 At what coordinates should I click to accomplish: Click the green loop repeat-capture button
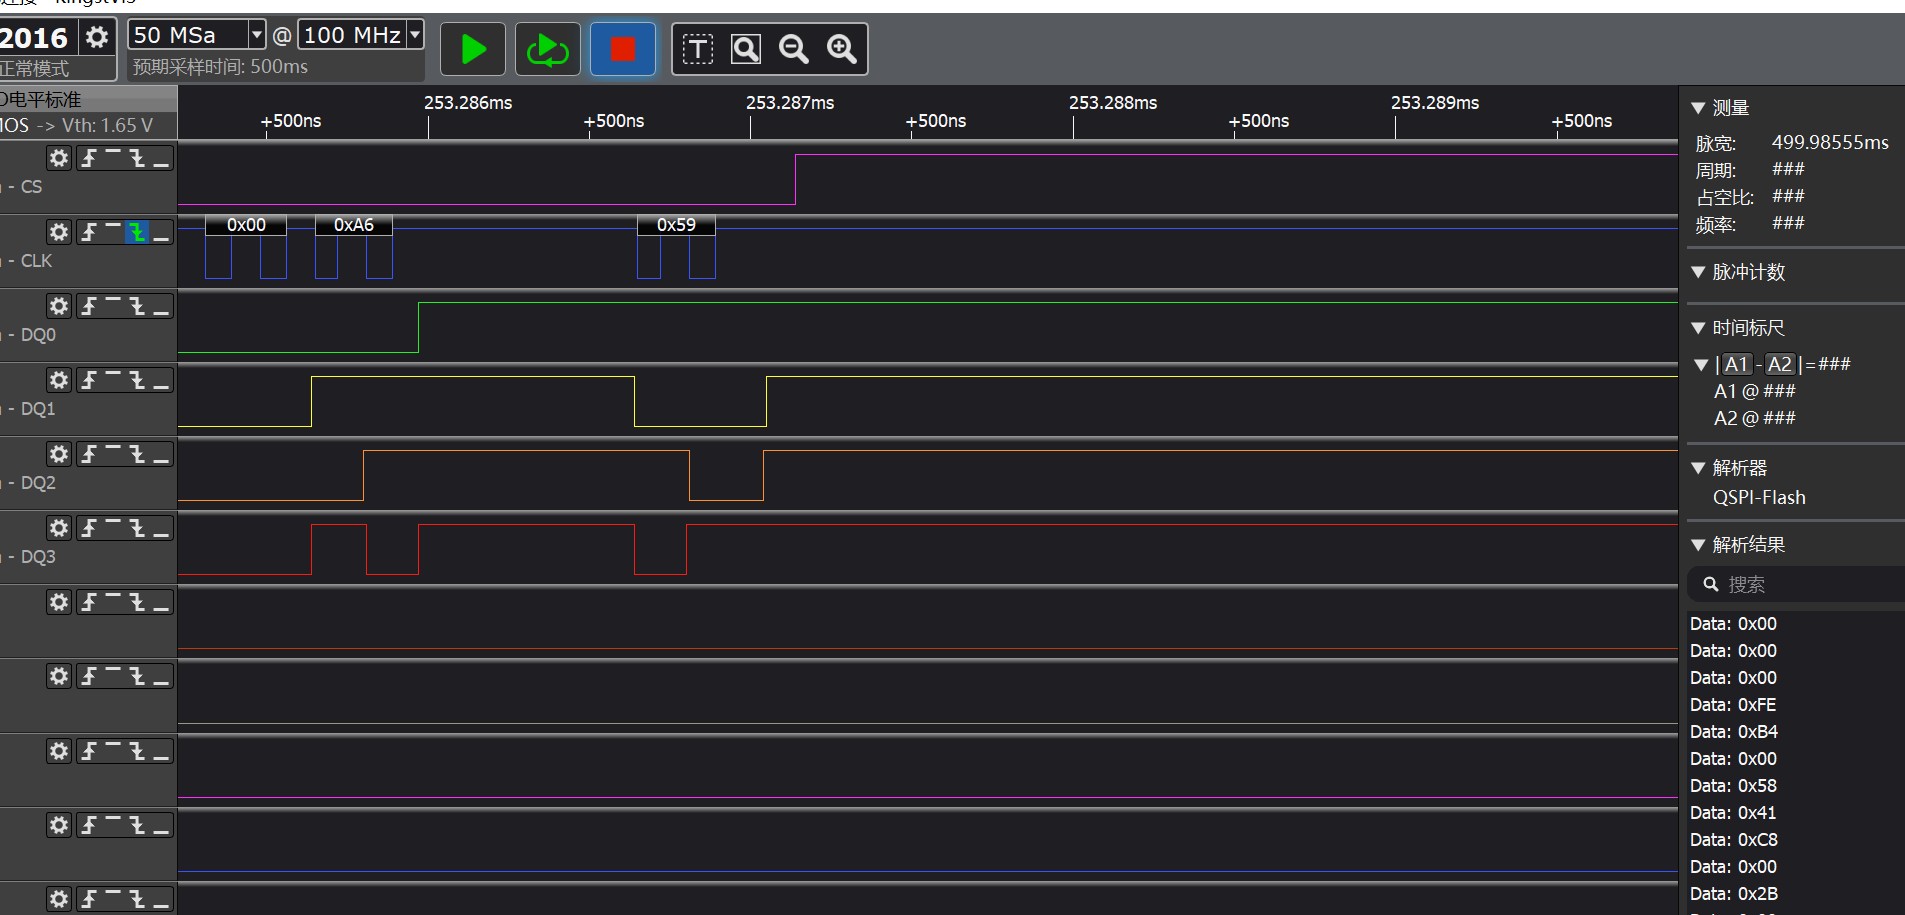click(547, 49)
